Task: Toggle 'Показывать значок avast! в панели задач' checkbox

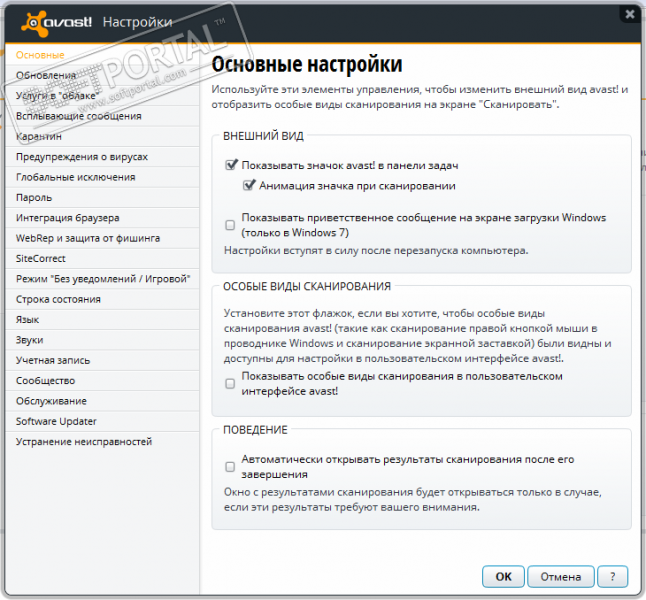Action: click(231, 165)
